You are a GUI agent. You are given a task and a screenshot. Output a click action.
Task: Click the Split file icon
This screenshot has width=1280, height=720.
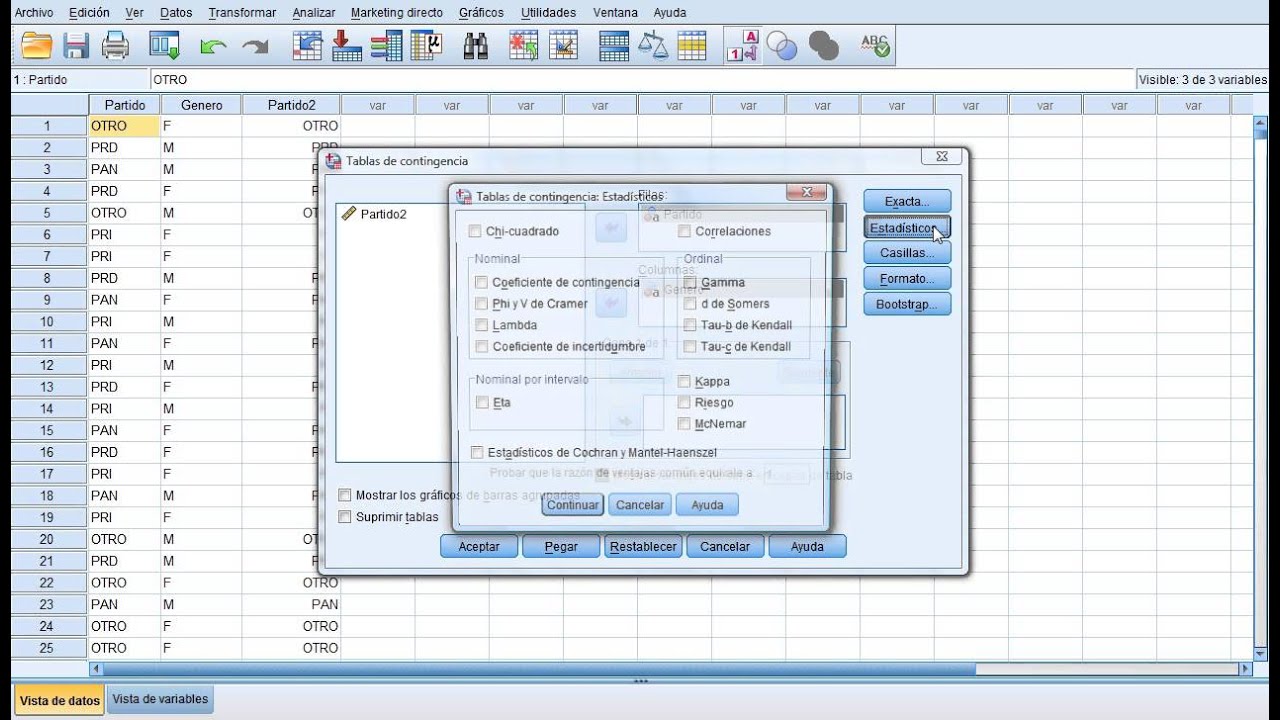point(614,46)
